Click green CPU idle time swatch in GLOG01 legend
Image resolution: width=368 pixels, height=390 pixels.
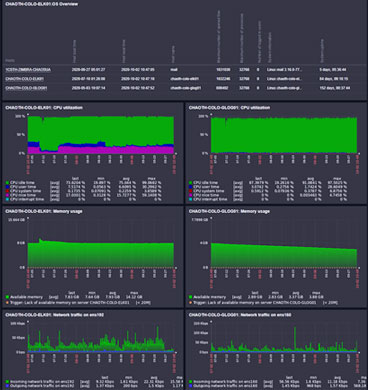coord(191,183)
